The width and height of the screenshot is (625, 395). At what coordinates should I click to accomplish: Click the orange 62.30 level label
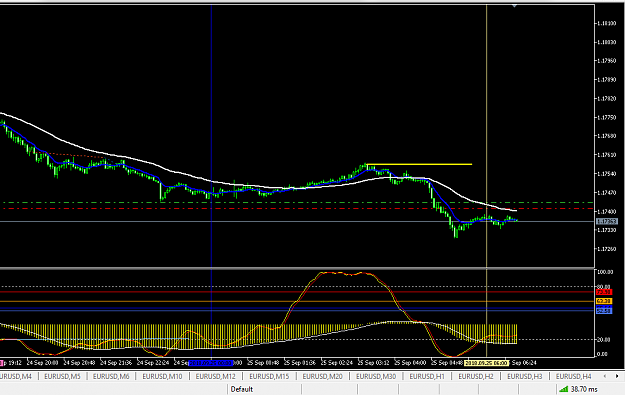[604, 301]
